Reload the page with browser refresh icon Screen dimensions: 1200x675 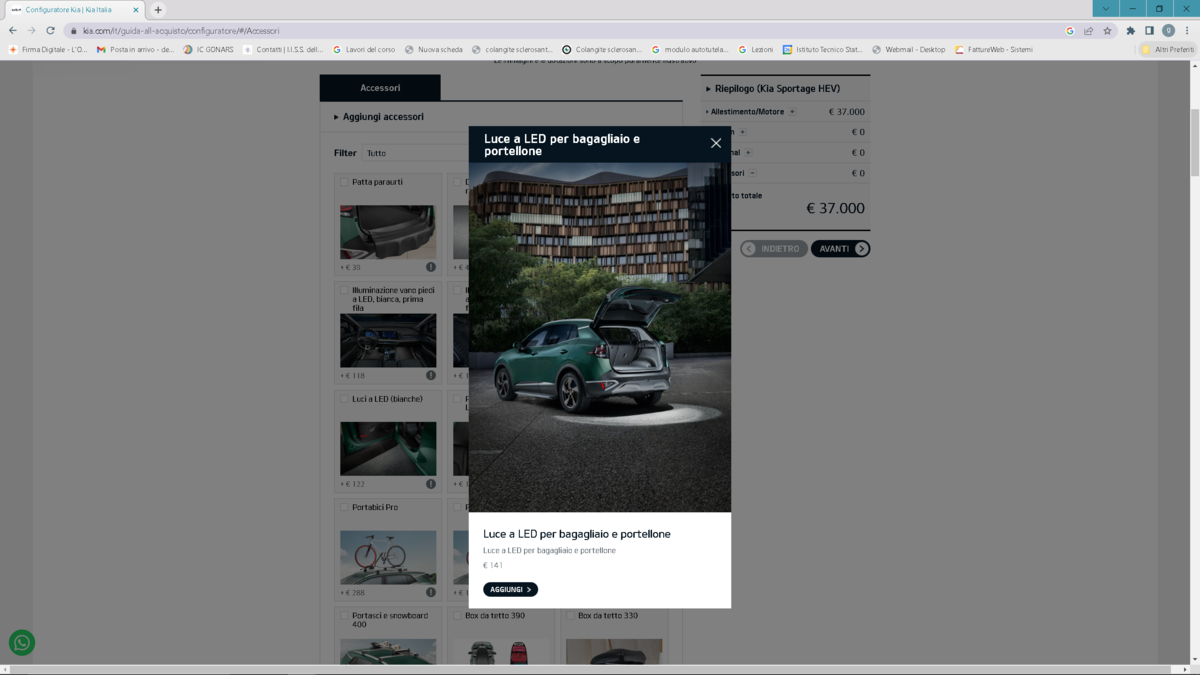pyautogui.click(x=50, y=31)
